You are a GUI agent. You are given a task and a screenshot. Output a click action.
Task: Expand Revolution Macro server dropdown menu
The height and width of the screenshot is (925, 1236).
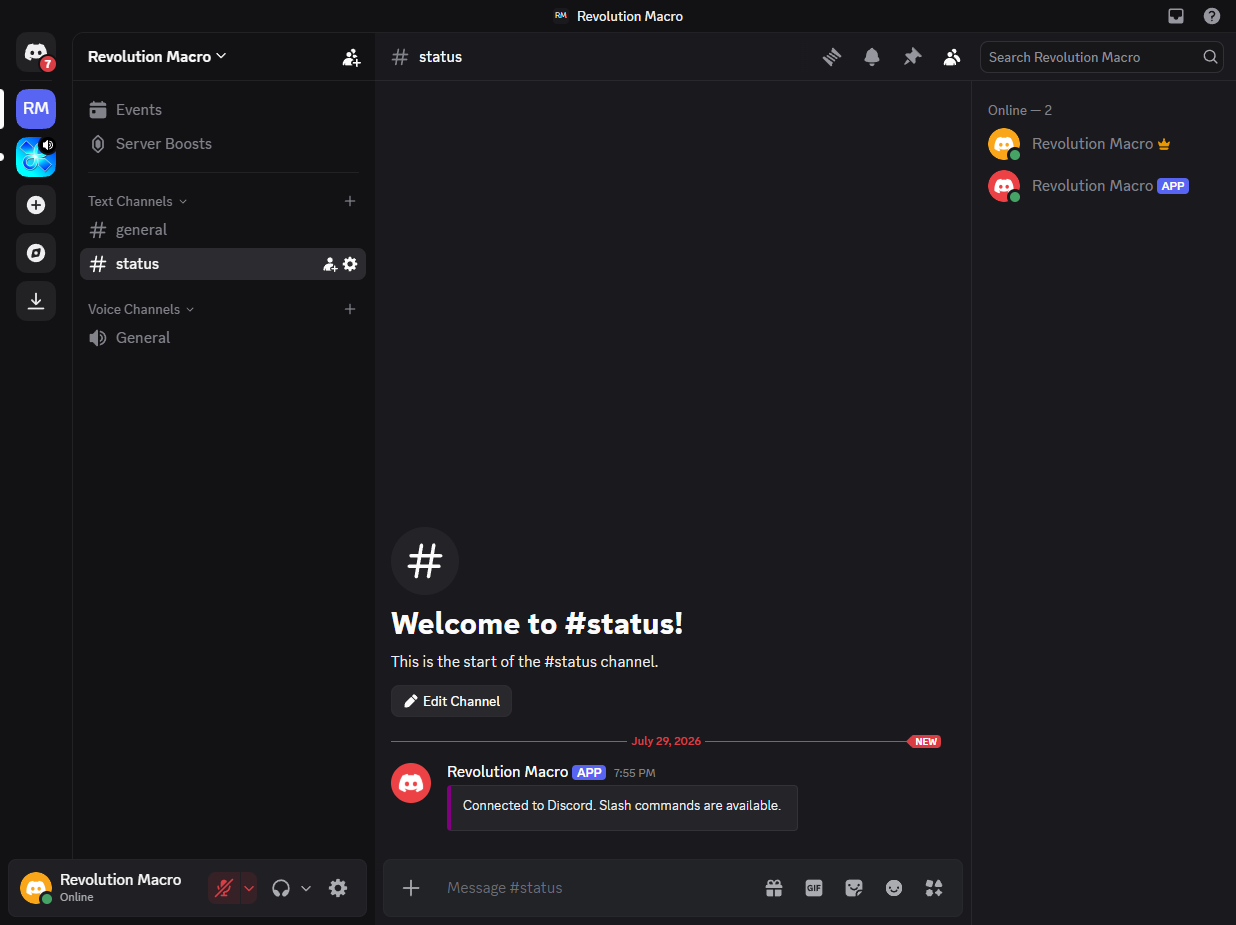pyautogui.click(x=157, y=57)
